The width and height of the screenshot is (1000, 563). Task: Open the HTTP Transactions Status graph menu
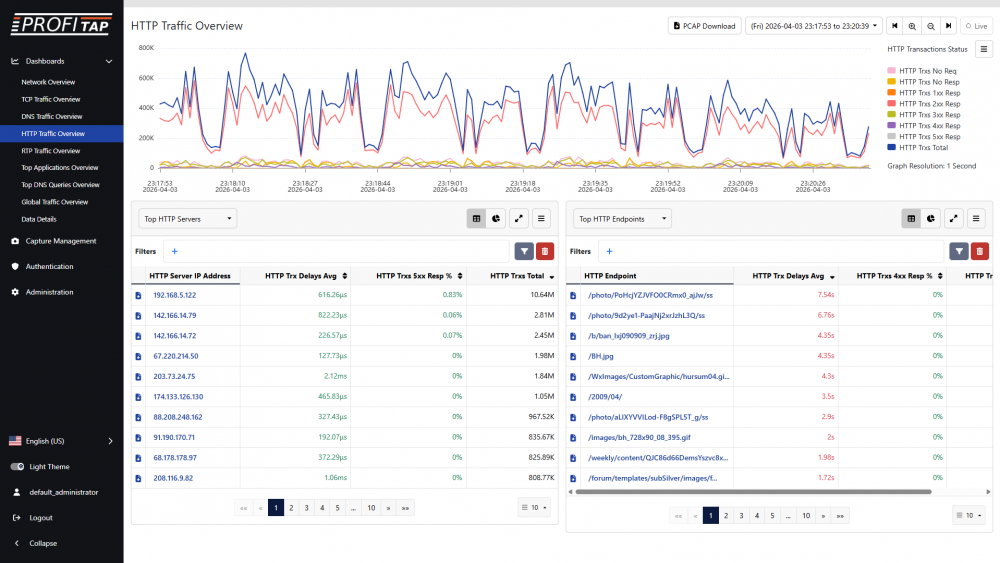[984, 48]
